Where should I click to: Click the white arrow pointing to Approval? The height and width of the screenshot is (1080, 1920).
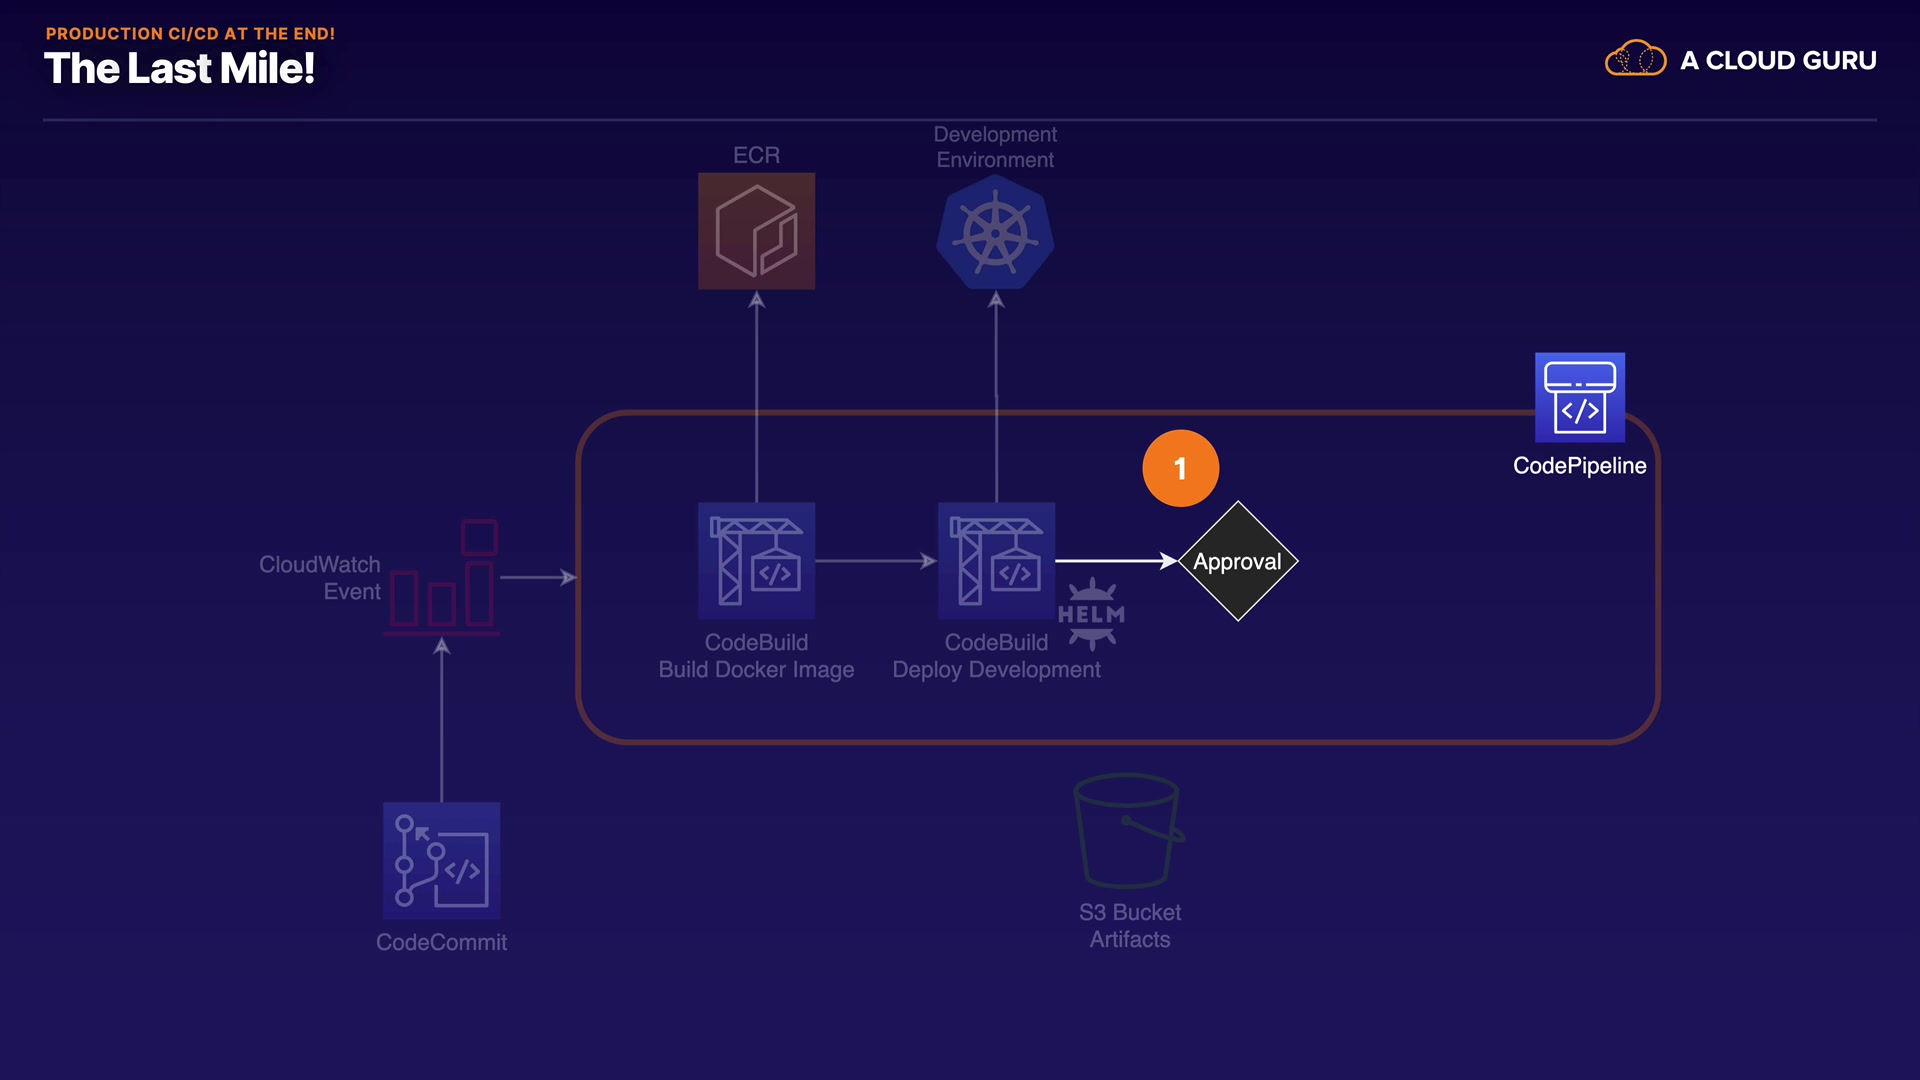1115,561
